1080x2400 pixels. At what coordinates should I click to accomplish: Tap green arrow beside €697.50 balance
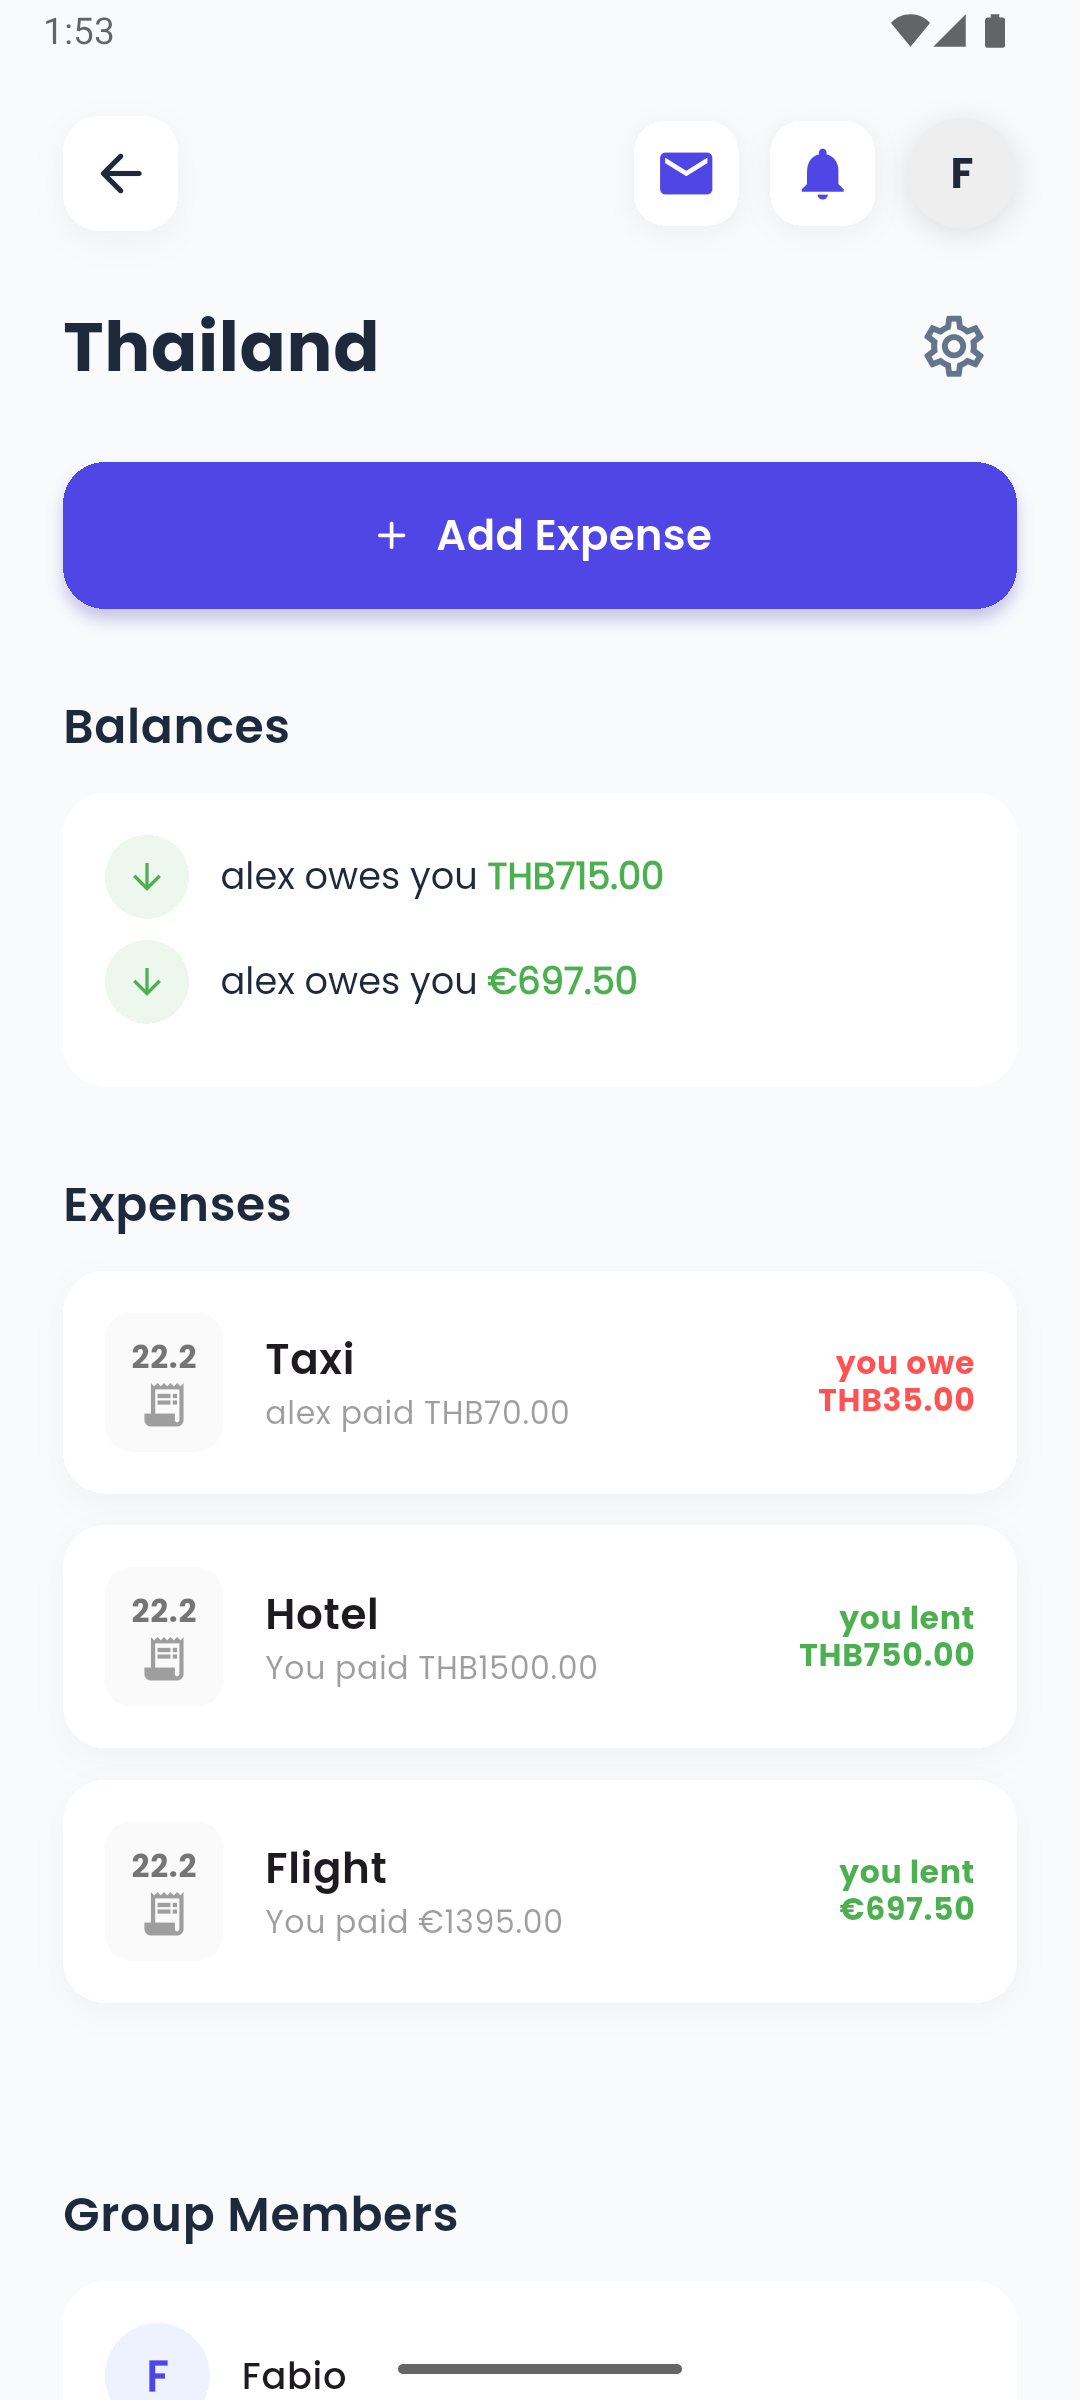click(147, 982)
